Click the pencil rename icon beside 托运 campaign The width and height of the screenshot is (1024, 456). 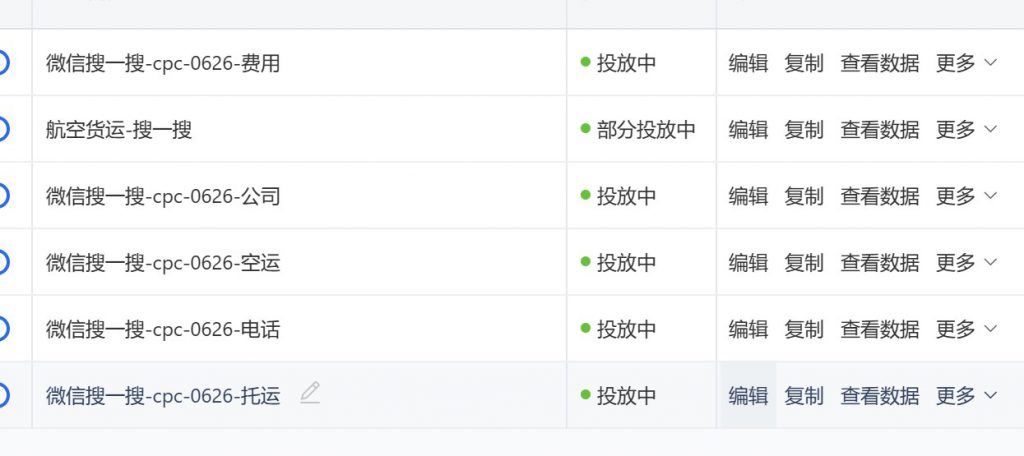(310, 393)
